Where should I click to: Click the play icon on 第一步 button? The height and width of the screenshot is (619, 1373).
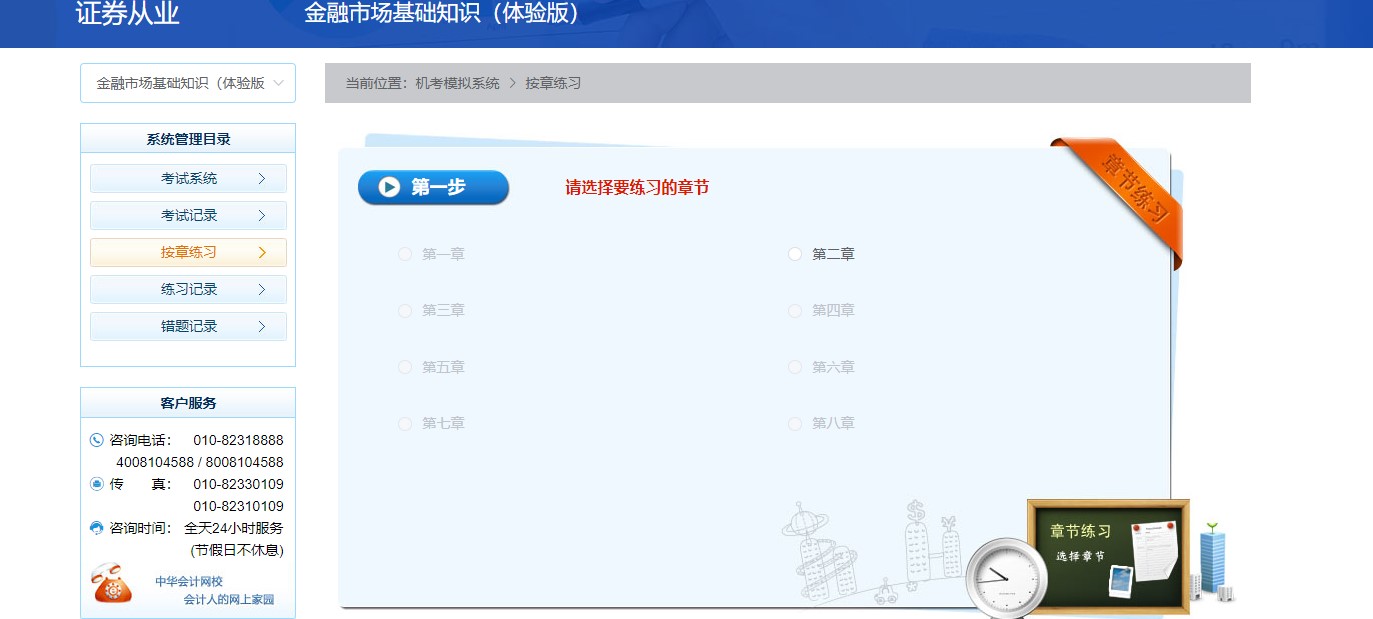click(x=391, y=187)
